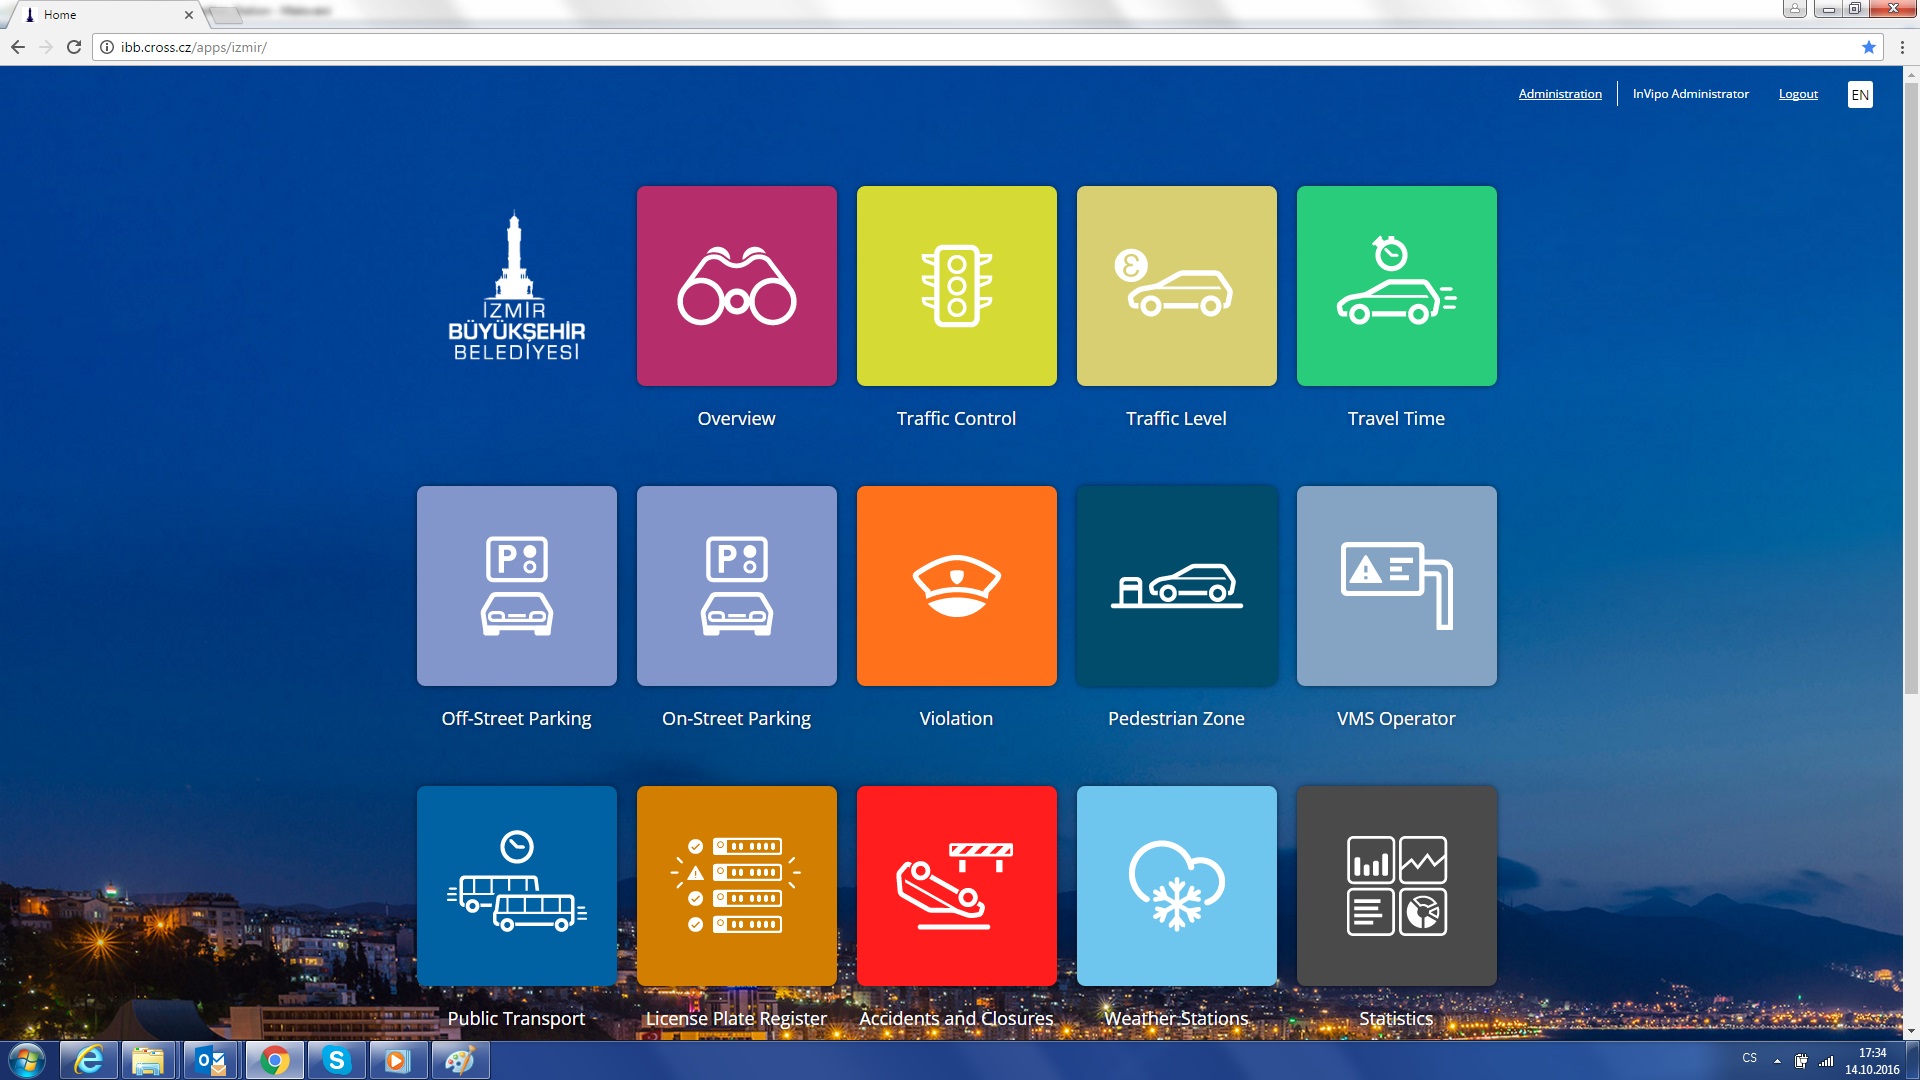Open the Public Transport module

tap(517, 885)
